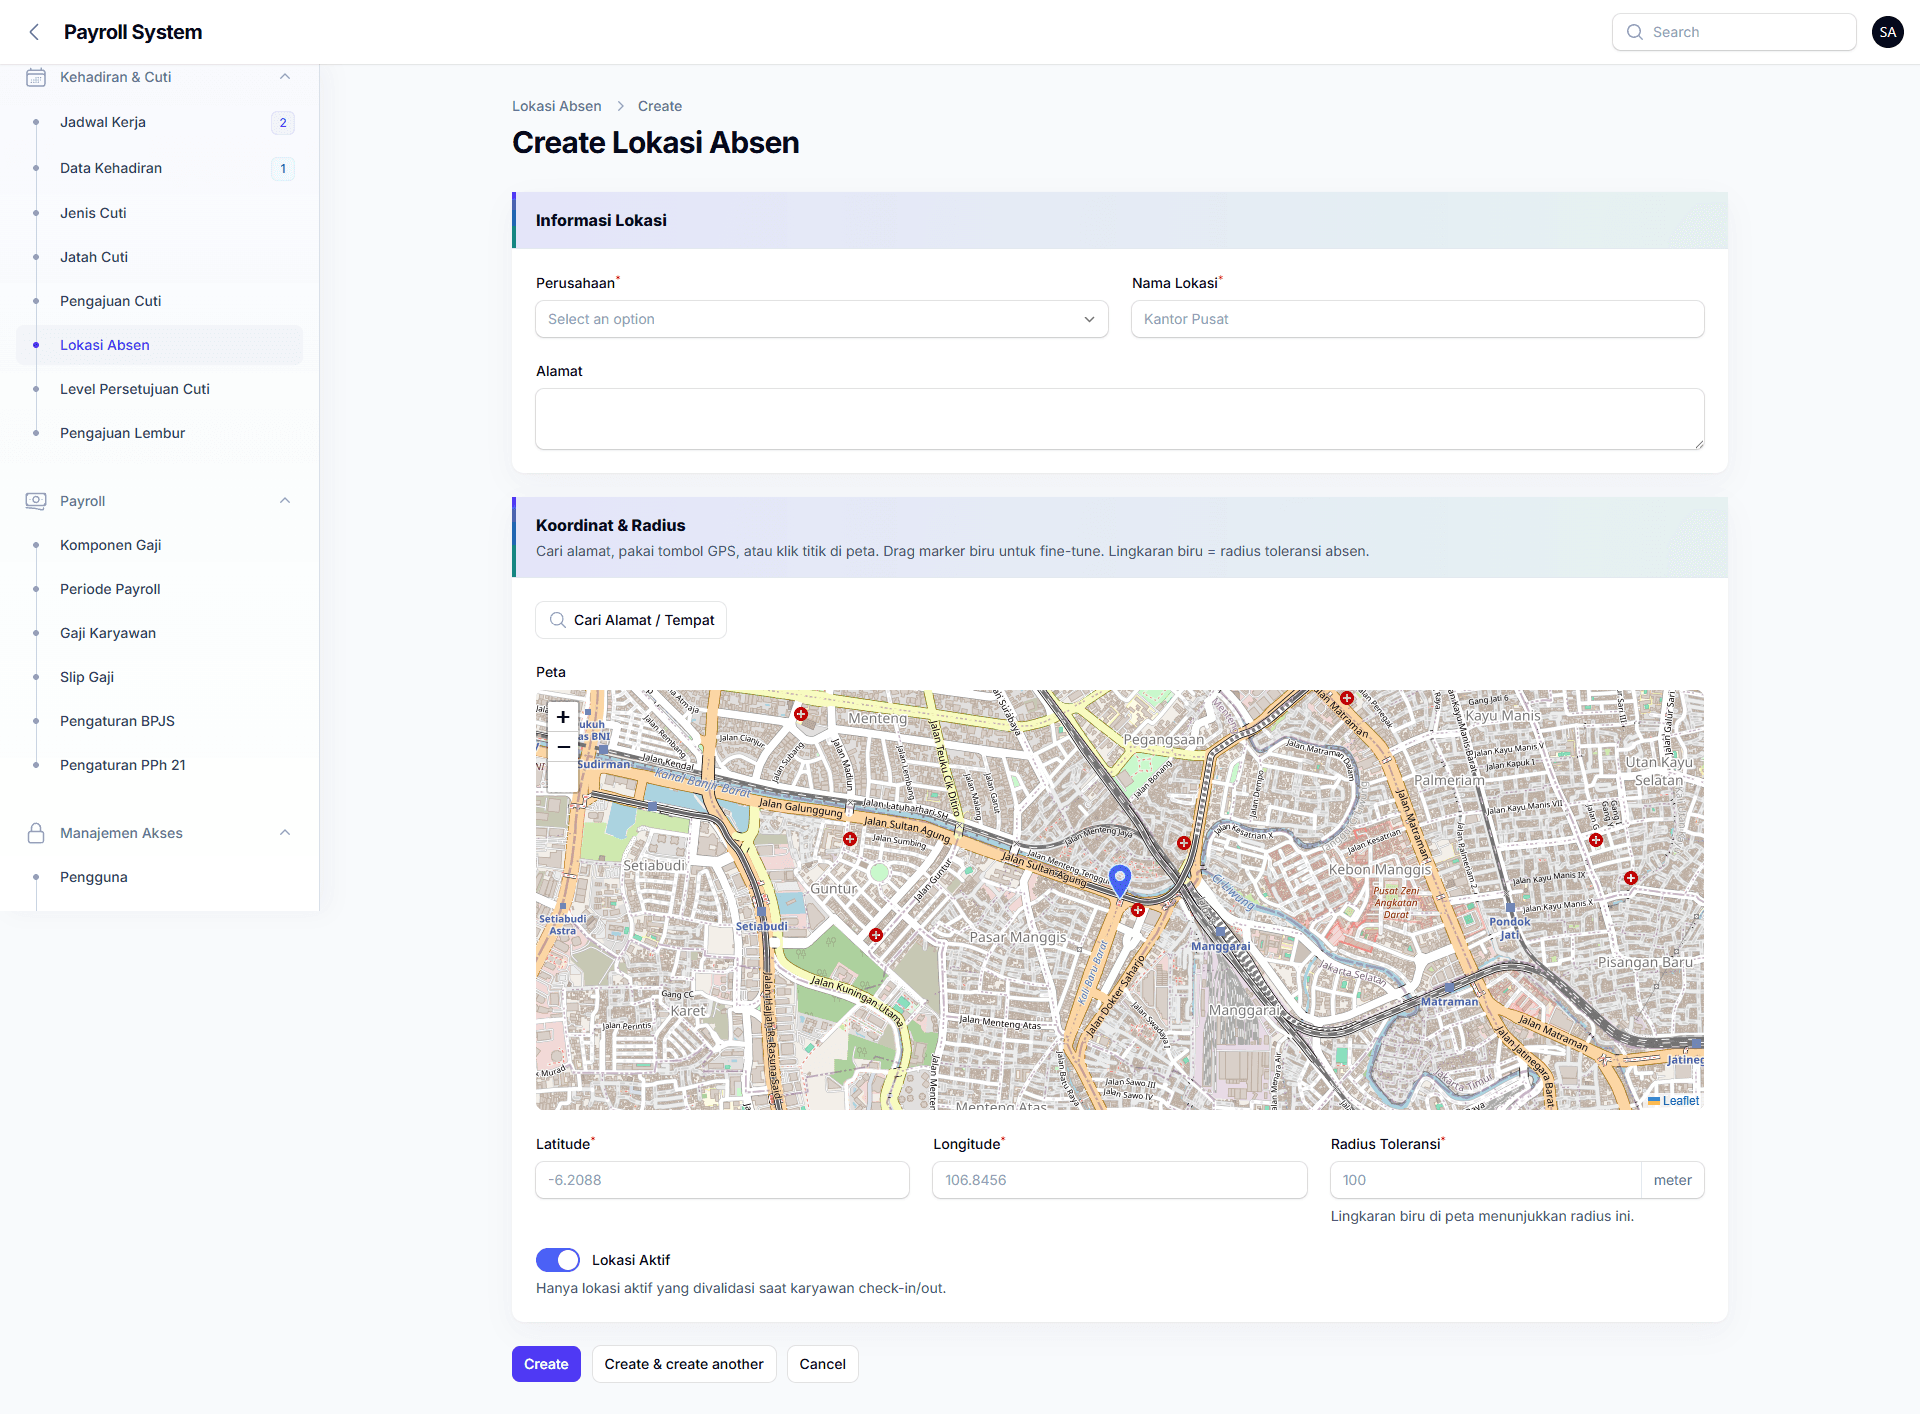Click the top Search box

[x=1734, y=32]
